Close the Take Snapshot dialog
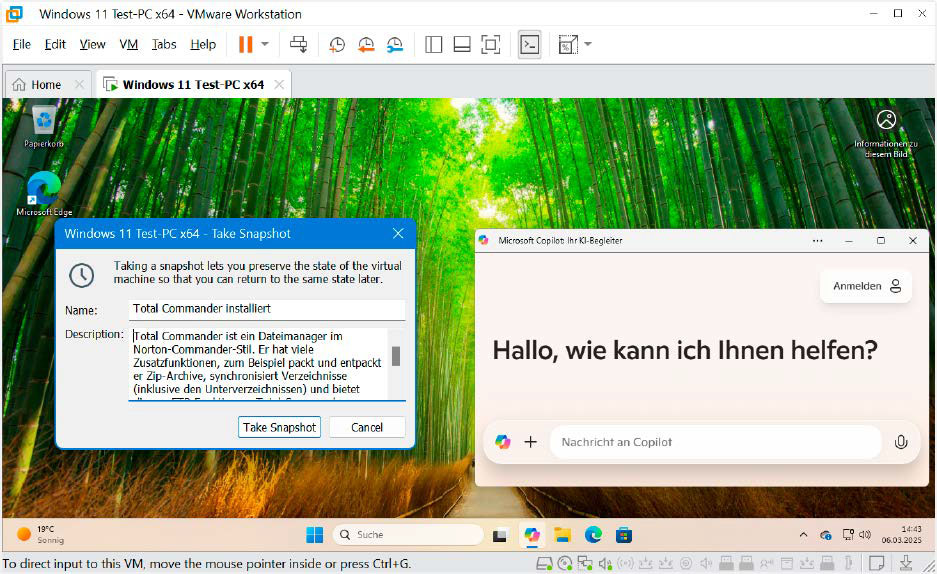Viewport: 937px width, 574px height. point(398,234)
